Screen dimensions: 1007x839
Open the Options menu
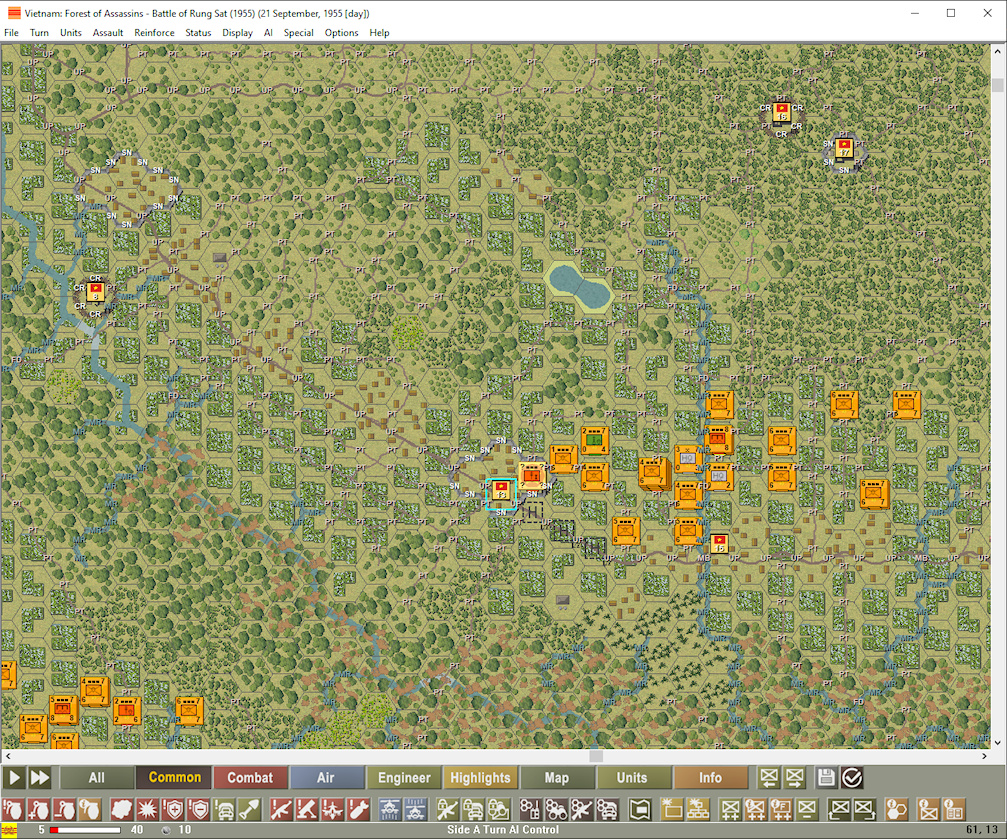tap(341, 33)
